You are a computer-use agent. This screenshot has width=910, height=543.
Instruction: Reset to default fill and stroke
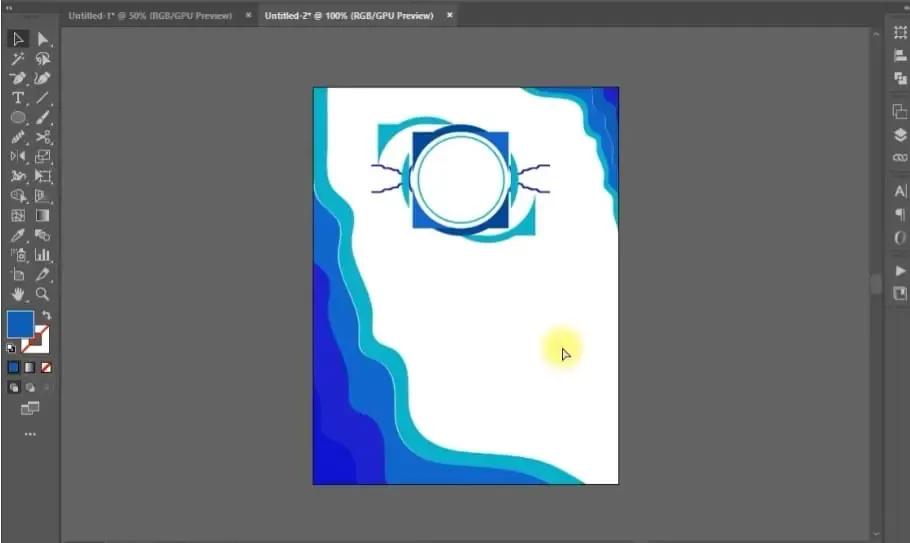[11, 348]
